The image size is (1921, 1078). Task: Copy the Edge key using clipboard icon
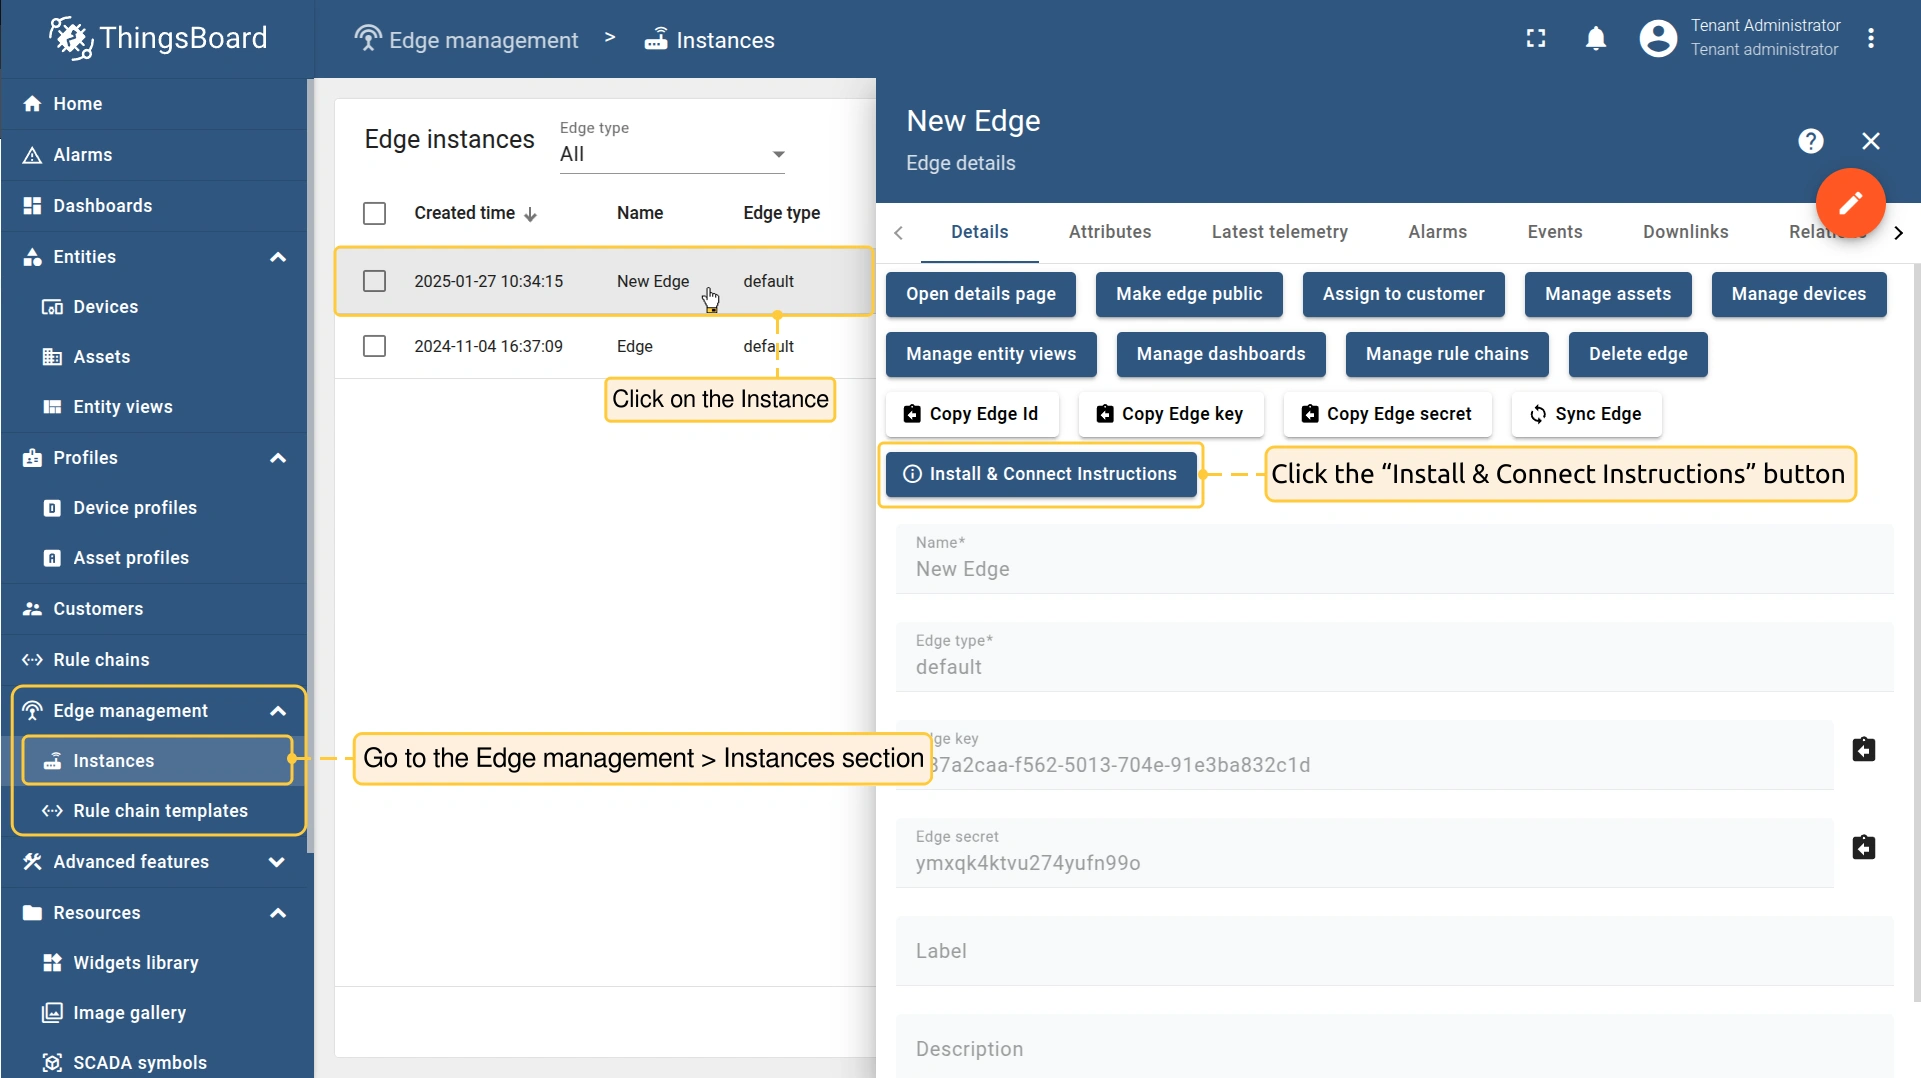[1863, 750]
